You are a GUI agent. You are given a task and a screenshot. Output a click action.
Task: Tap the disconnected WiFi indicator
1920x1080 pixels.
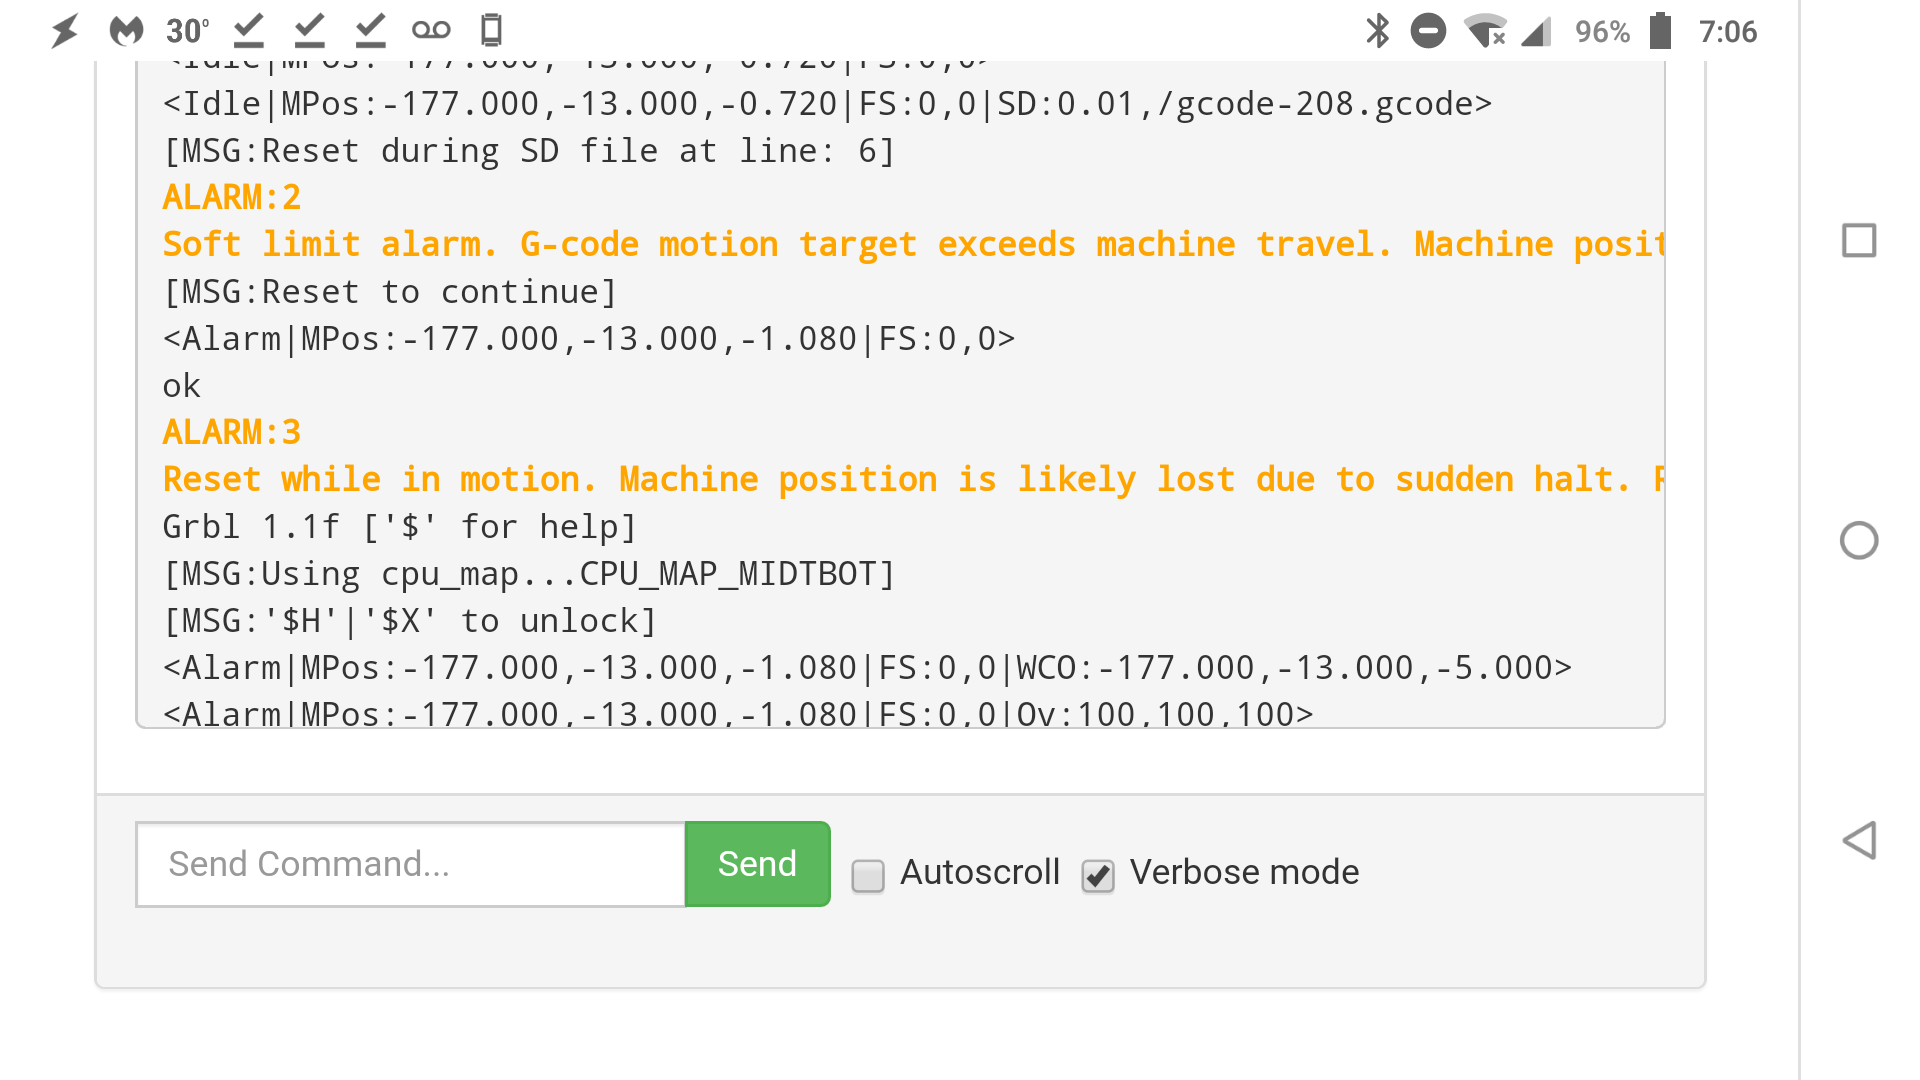[1487, 31]
